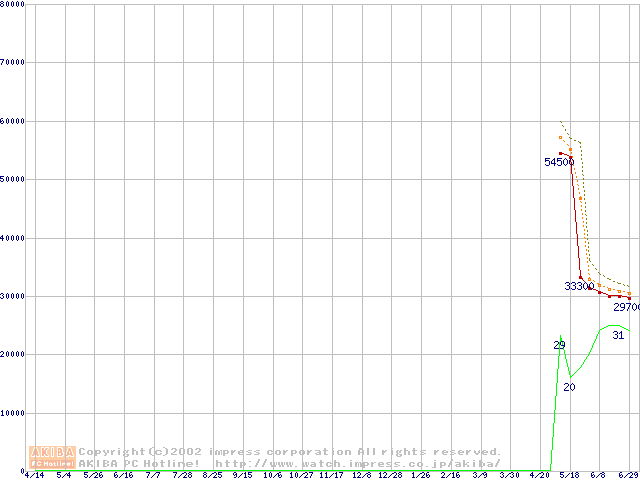The width and height of the screenshot is (640, 480).
Task: Click the 10/27 date axis label
Action: coord(301,476)
